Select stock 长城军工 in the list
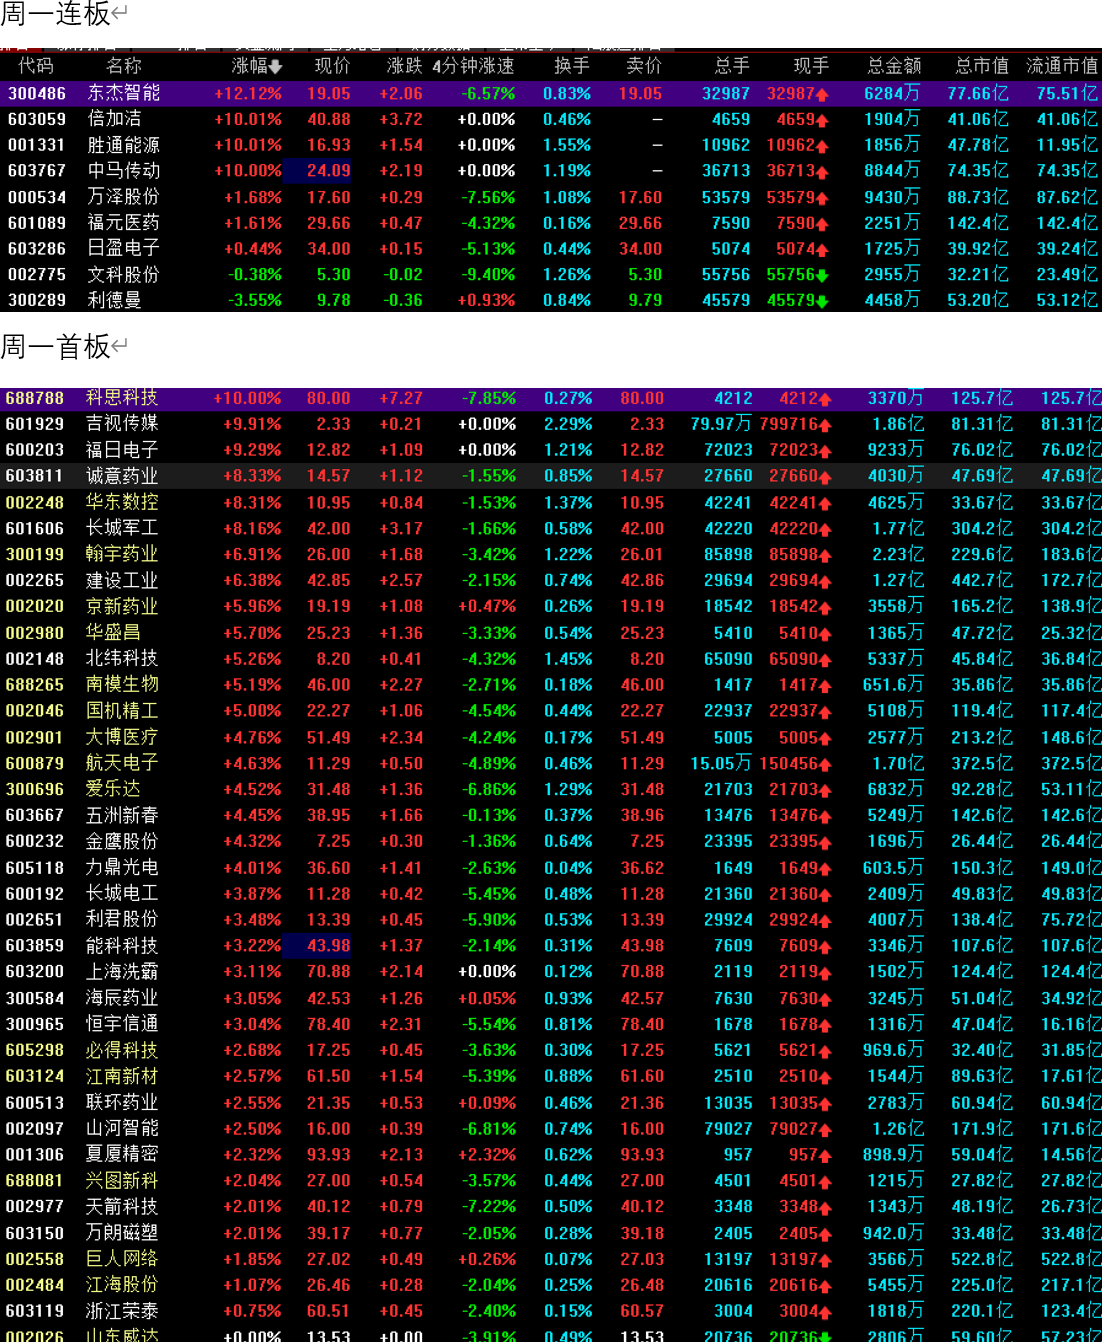The height and width of the screenshot is (1342, 1102). pos(122,528)
